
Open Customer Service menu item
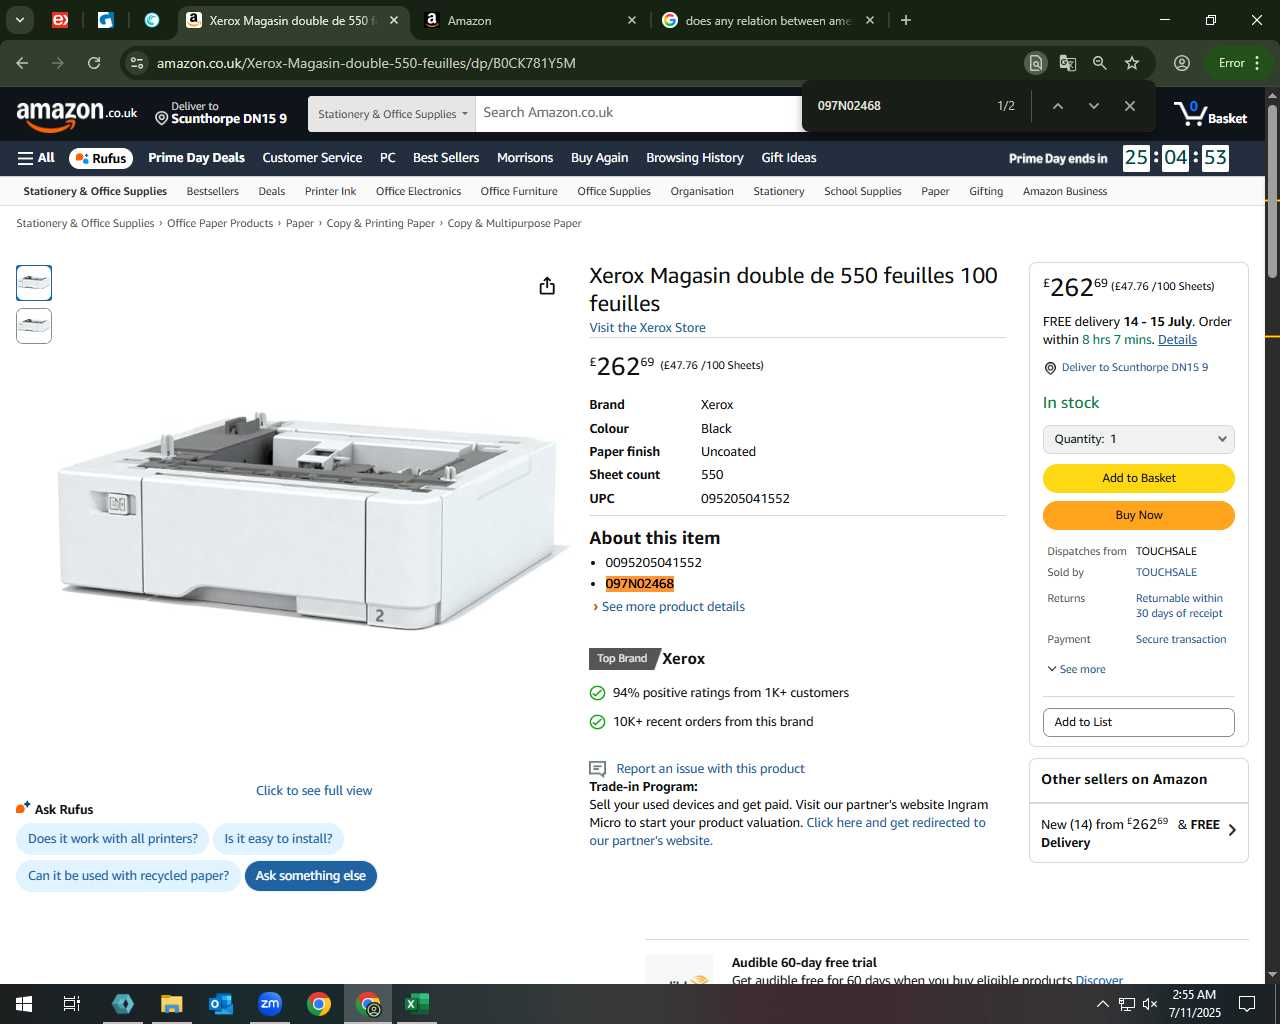[312, 158]
